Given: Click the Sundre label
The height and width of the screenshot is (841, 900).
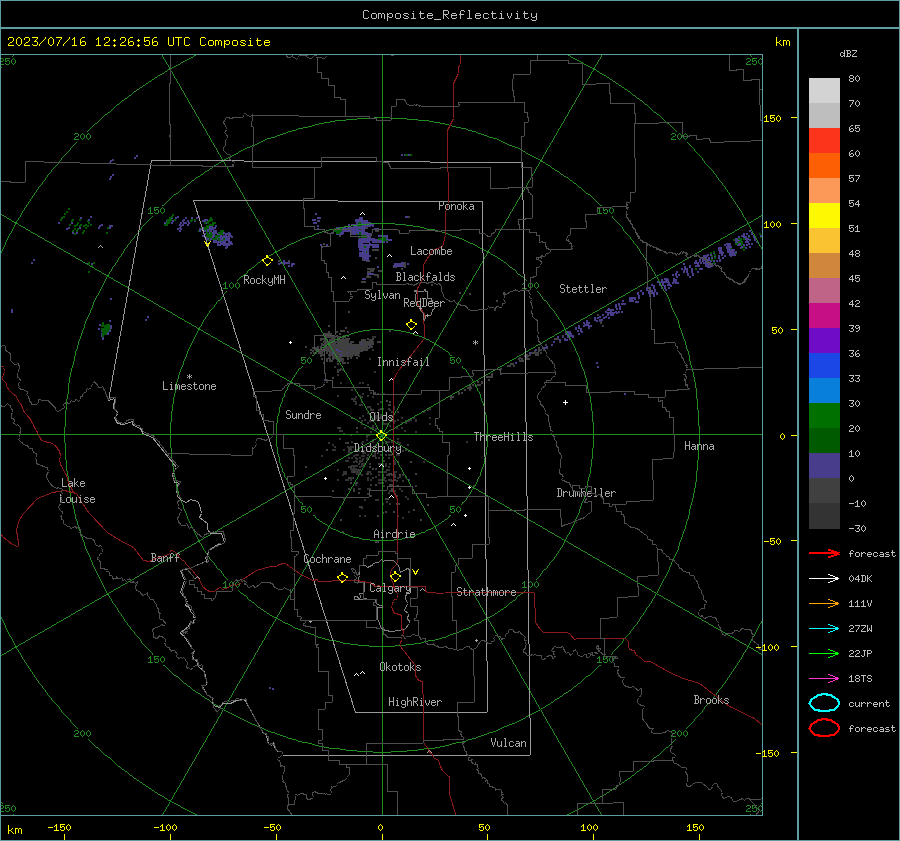Looking at the screenshot, I should [x=303, y=414].
